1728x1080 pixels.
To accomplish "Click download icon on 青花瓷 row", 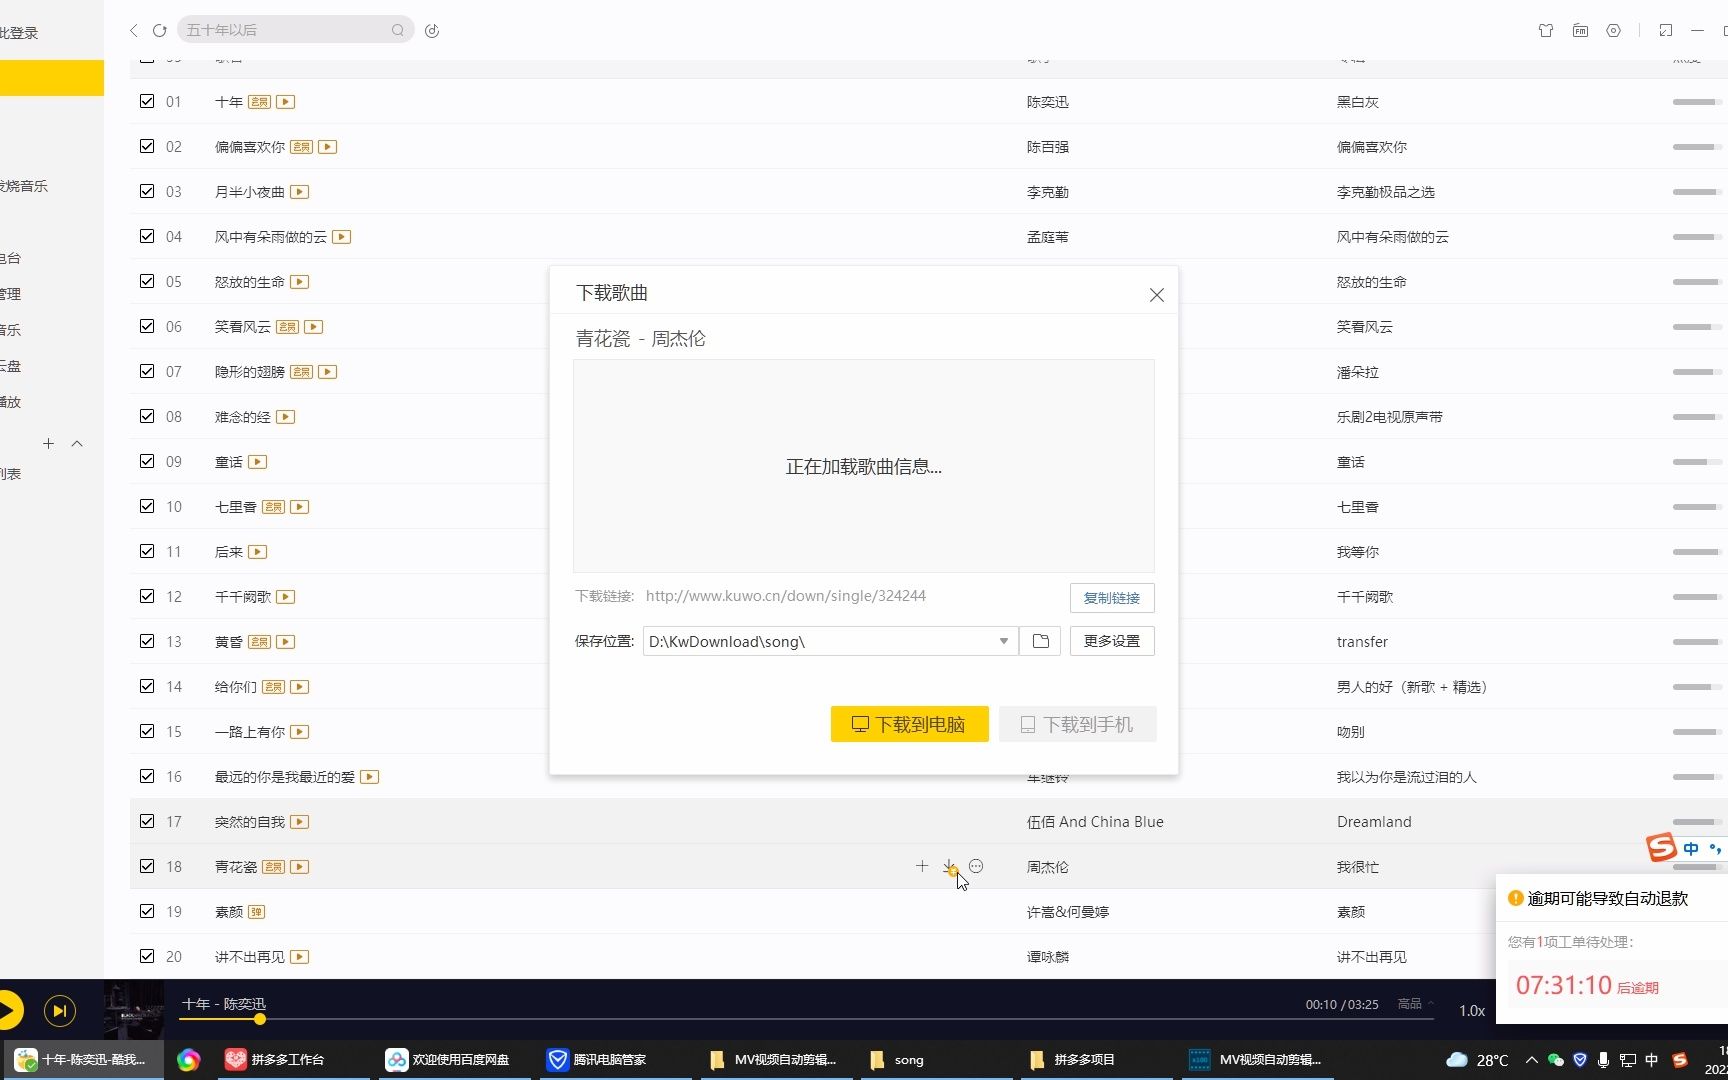I will pos(949,867).
